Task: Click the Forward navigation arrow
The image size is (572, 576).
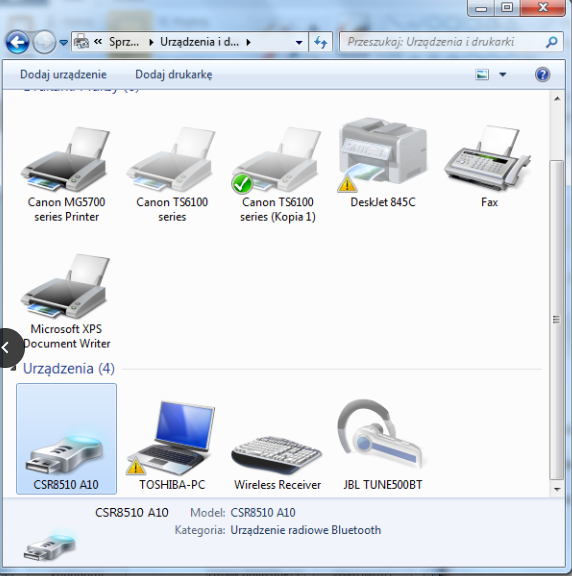Action: point(44,42)
